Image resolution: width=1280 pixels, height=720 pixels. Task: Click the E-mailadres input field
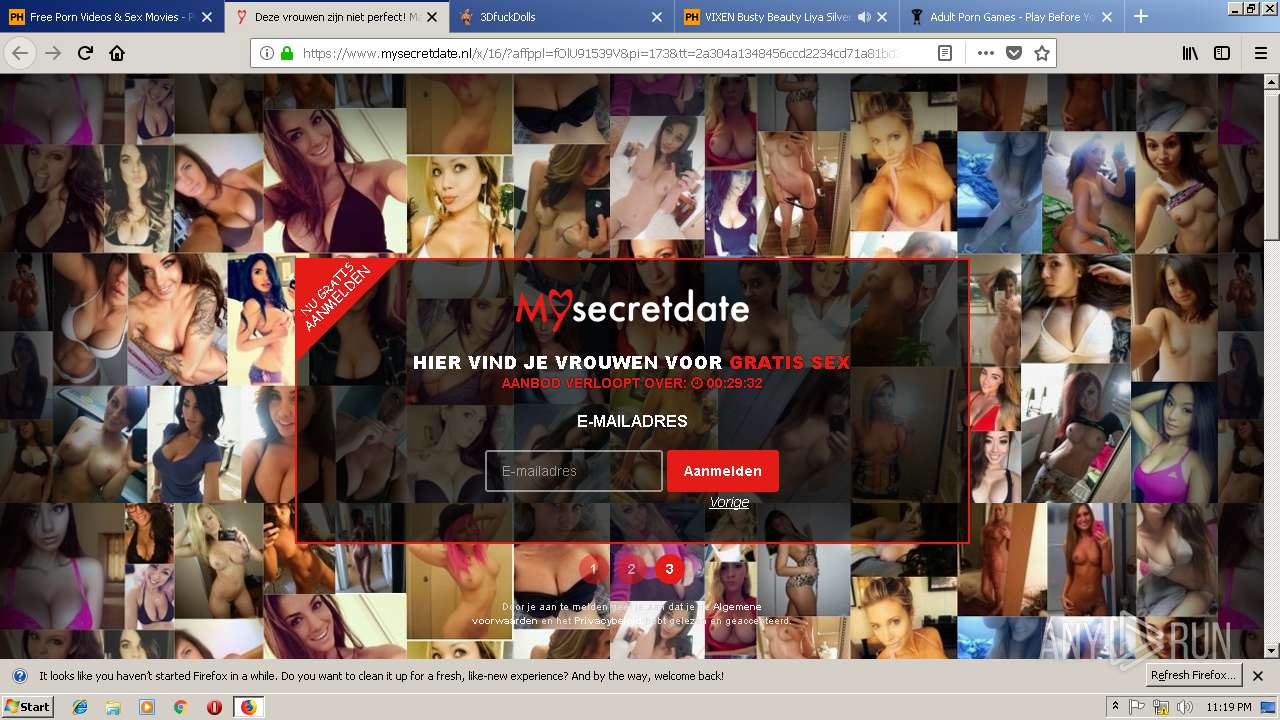coord(574,471)
